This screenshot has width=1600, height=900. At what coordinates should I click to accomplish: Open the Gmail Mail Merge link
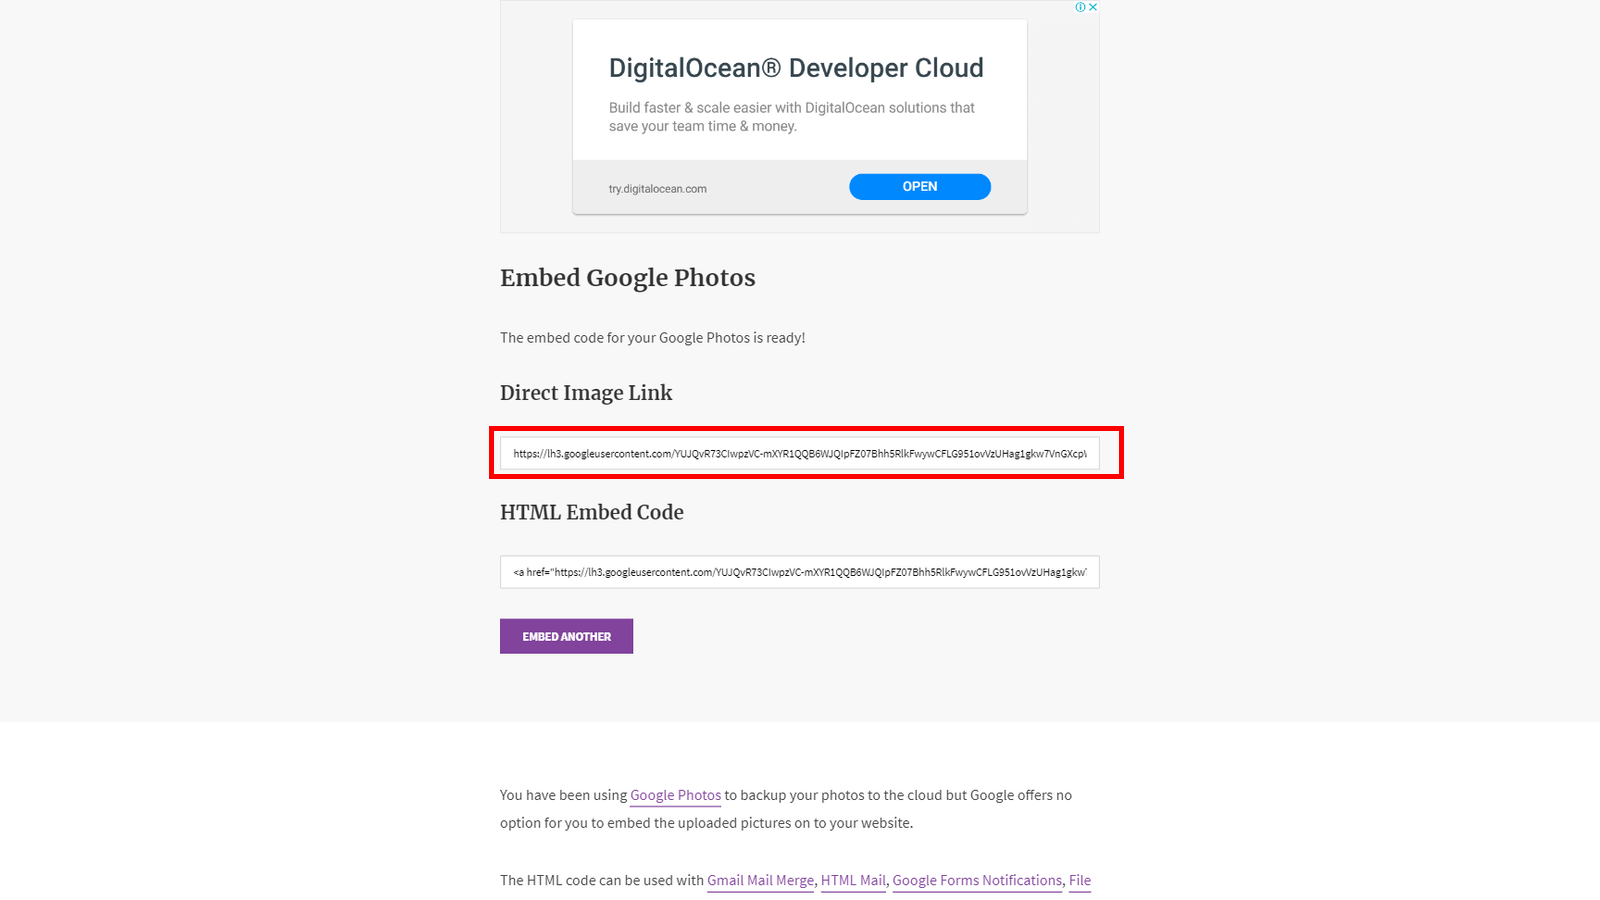tap(759, 880)
